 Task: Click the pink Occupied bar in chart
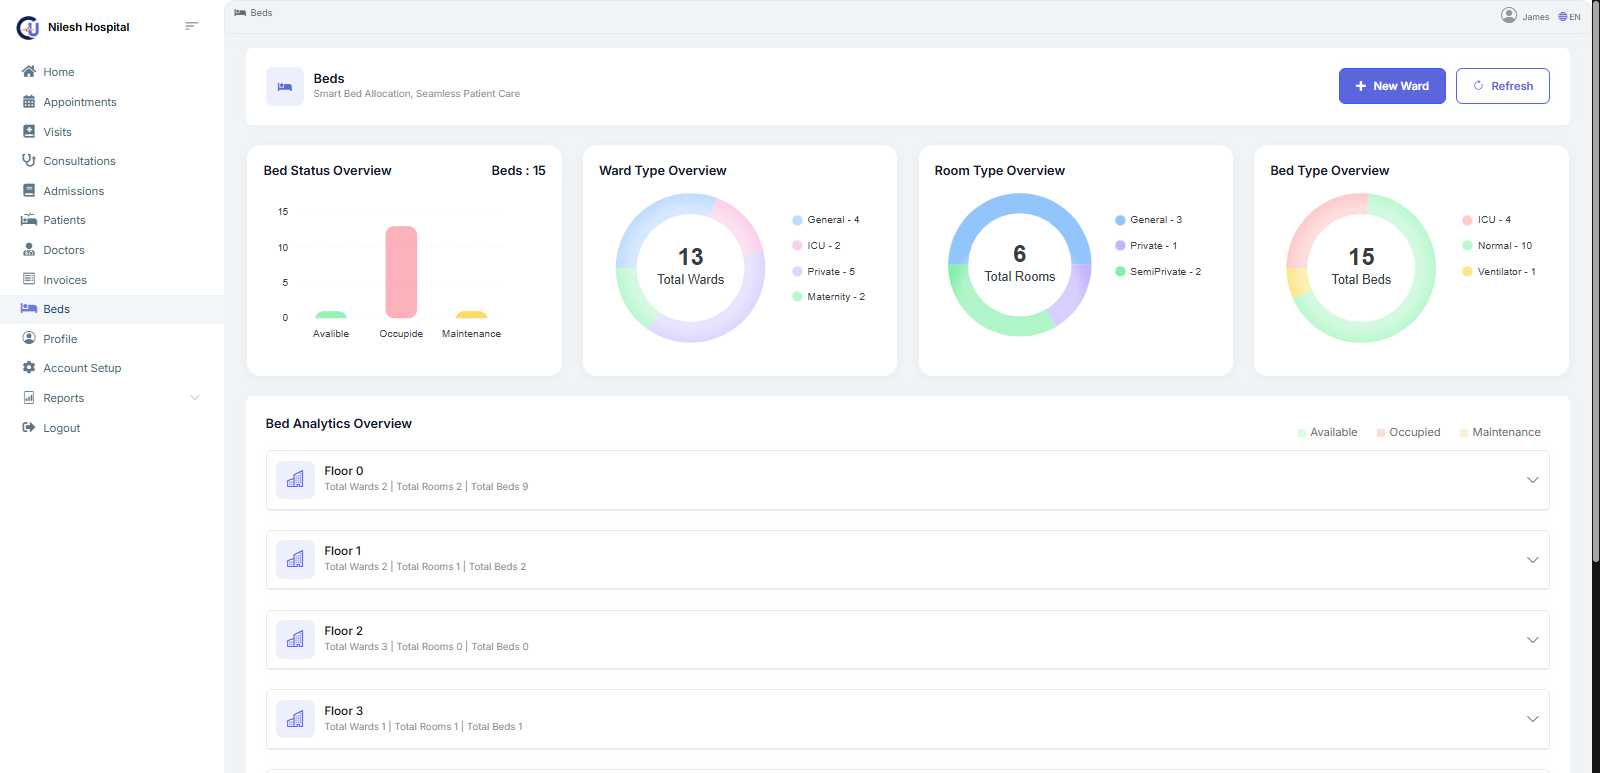pos(401,272)
